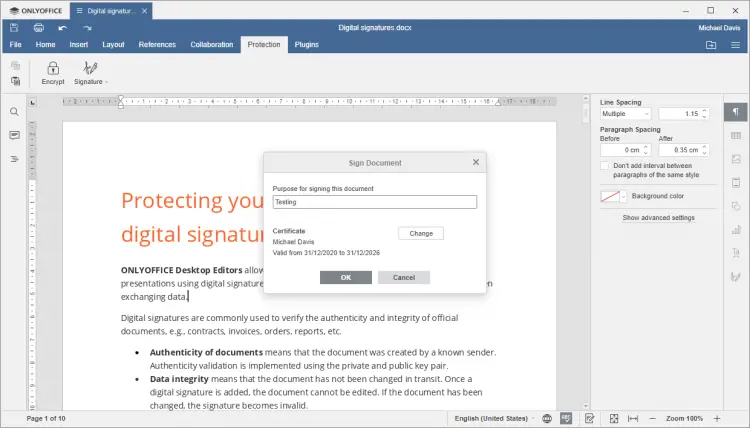
Task: Increase line spacing value stepper
Action: 704,111
